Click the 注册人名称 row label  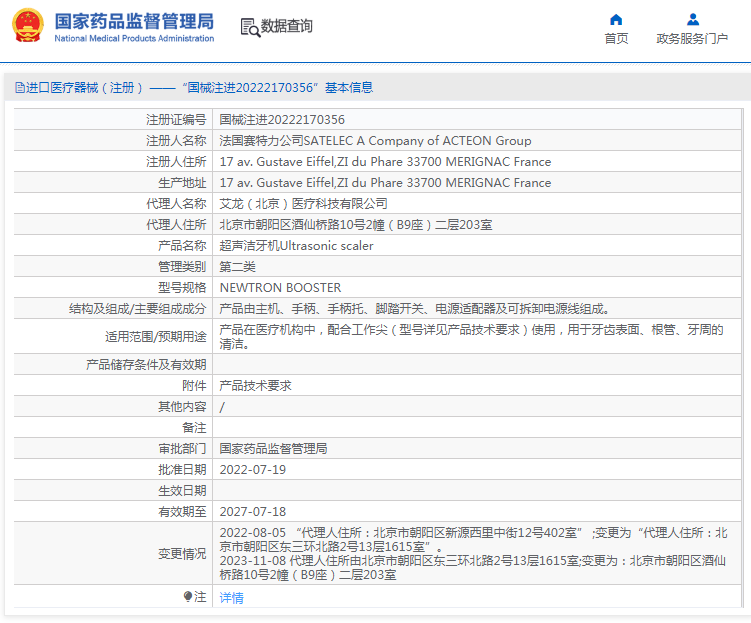tap(176, 140)
